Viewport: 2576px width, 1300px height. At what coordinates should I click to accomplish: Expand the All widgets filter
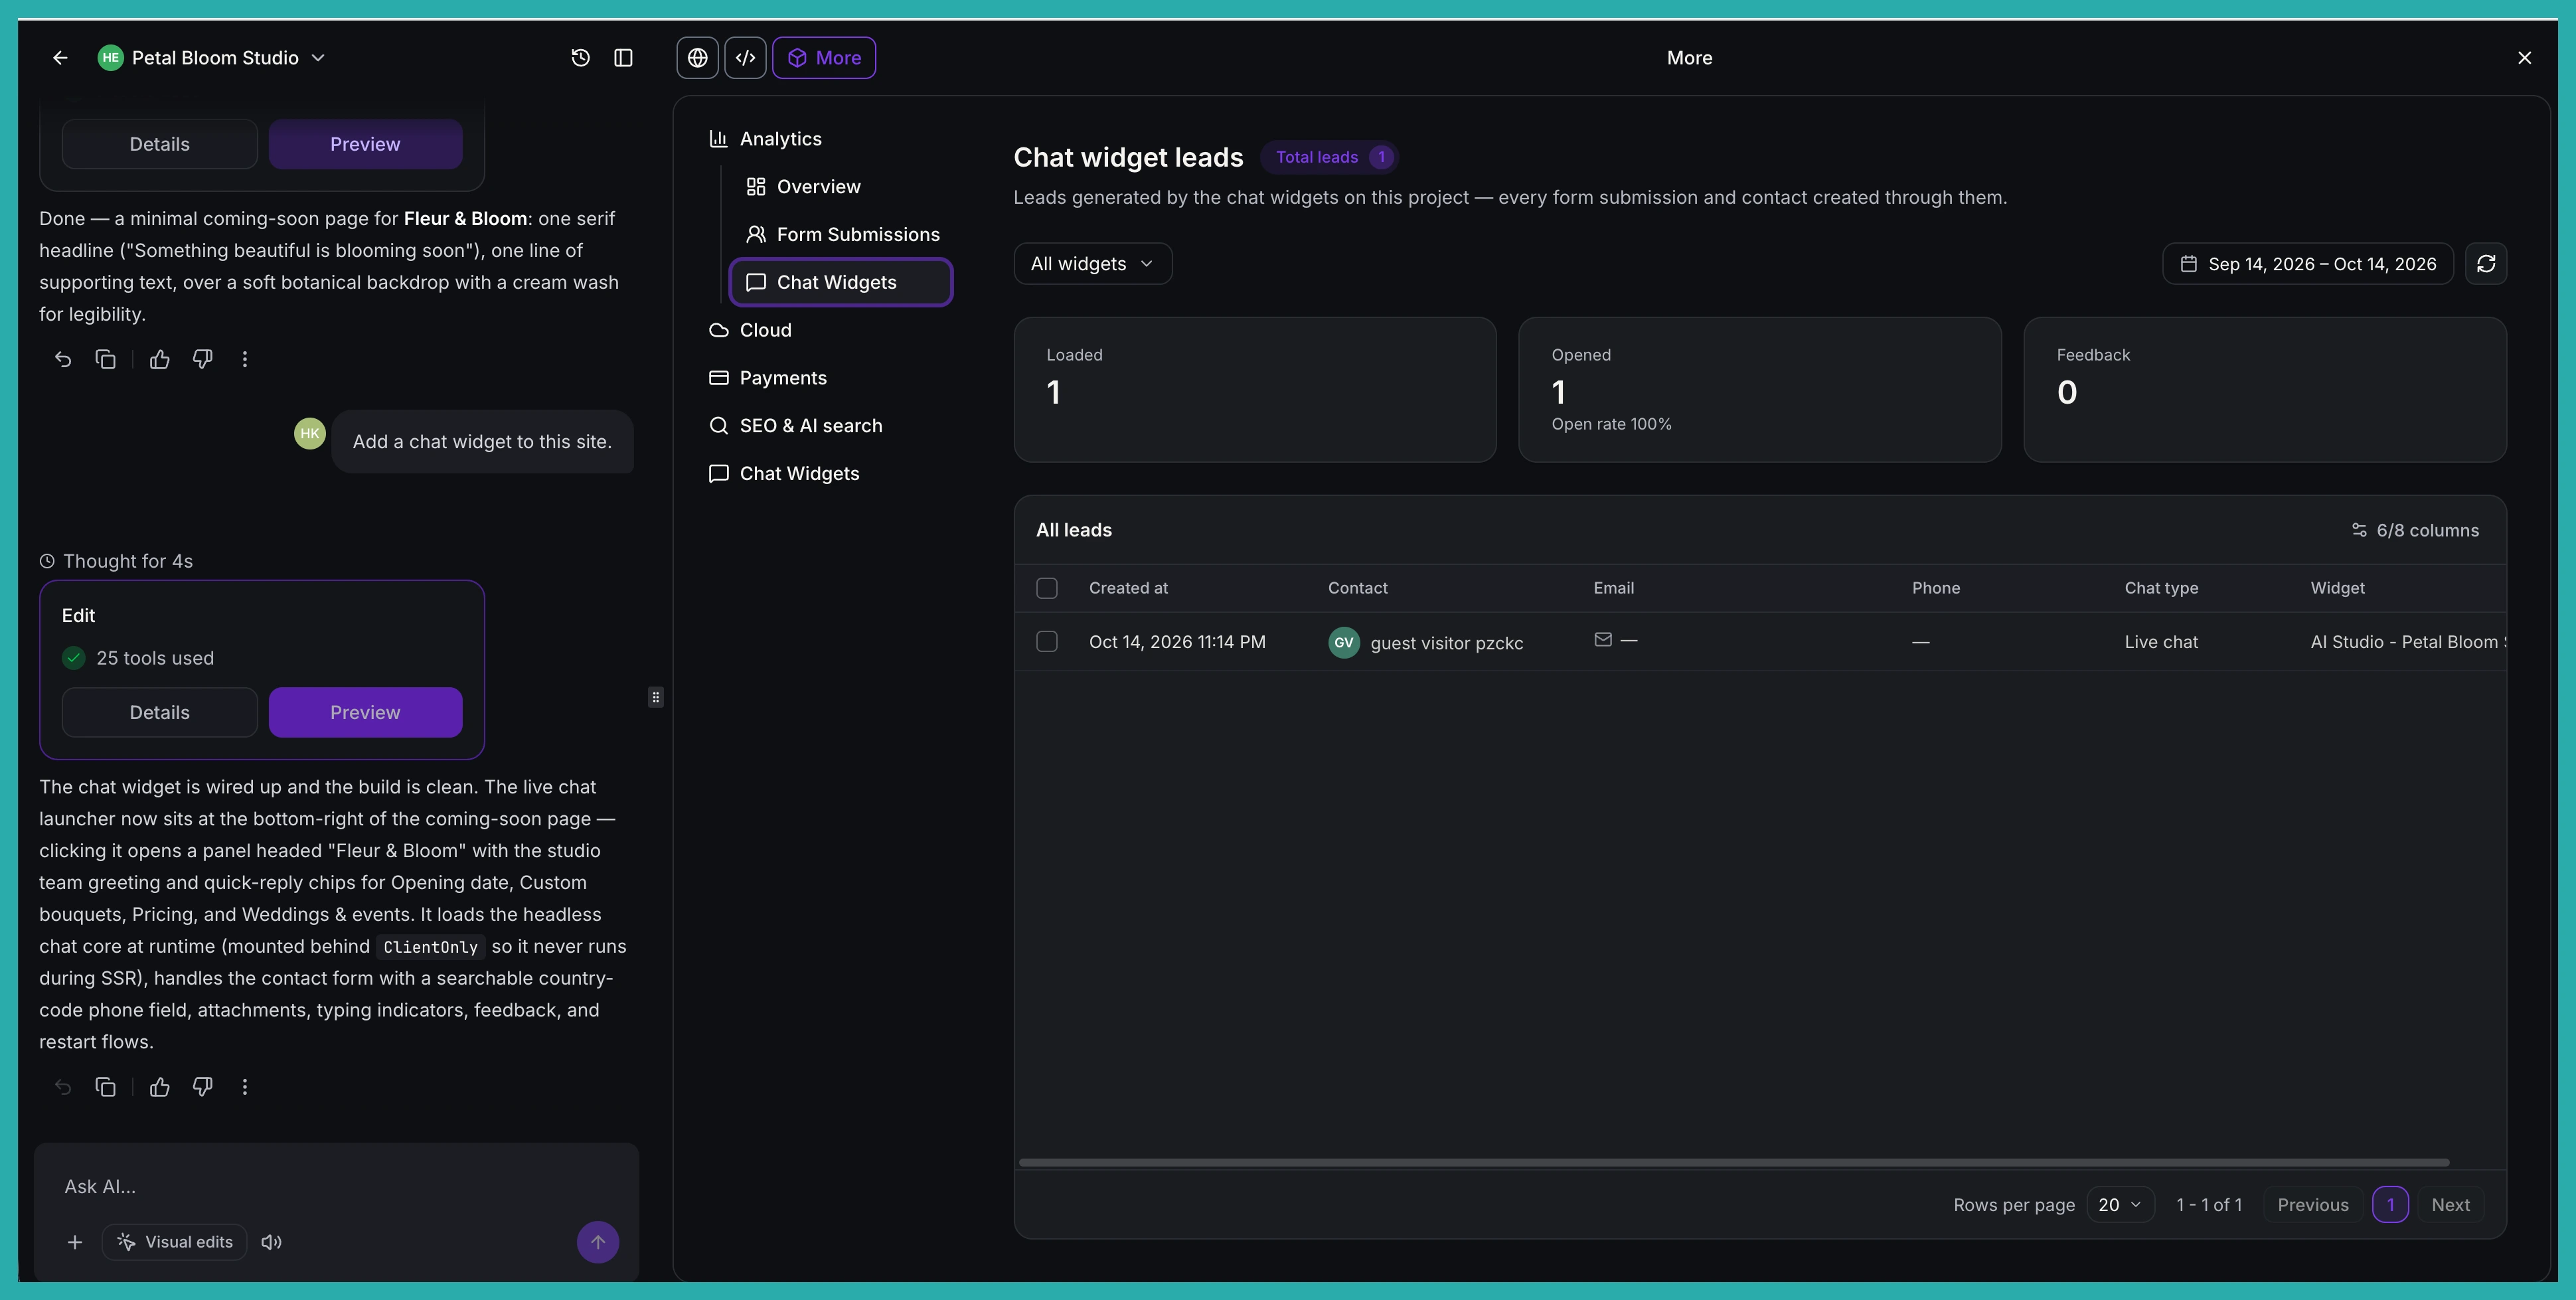(1092, 264)
